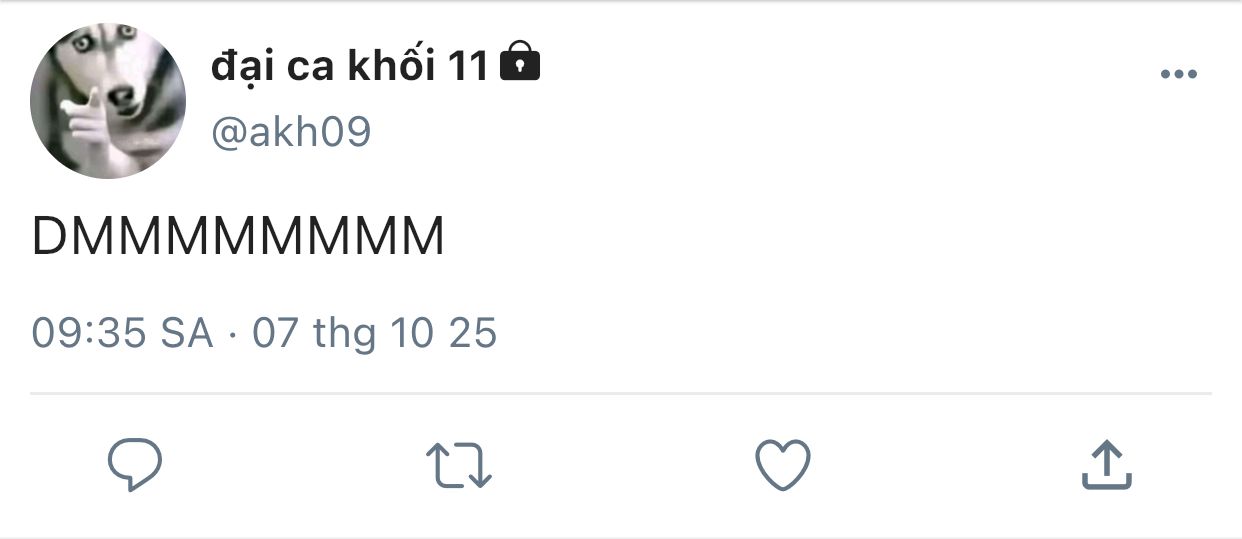
Task: Open the husky profile picture
Action: (x=108, y=100)
